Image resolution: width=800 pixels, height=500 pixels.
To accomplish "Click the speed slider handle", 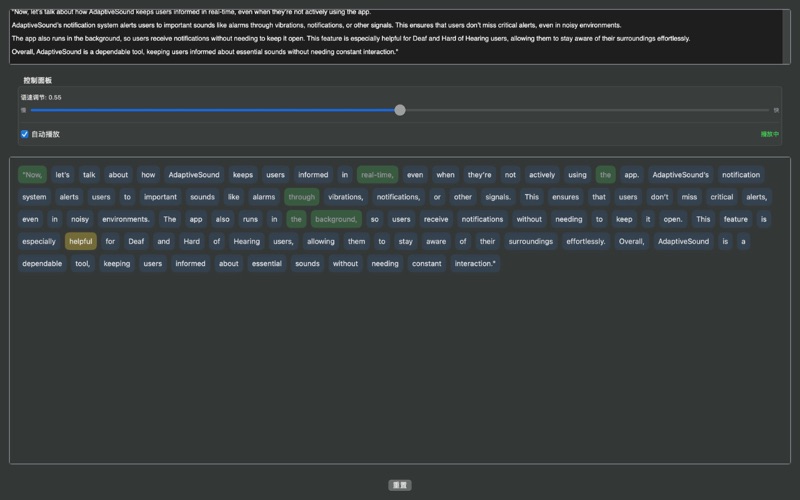I will tap(400, 110).
